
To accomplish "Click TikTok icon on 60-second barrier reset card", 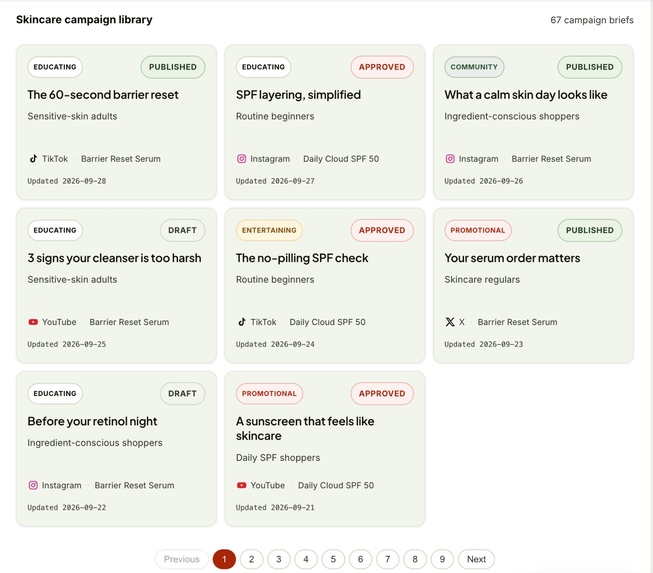I will click(33, 159).
